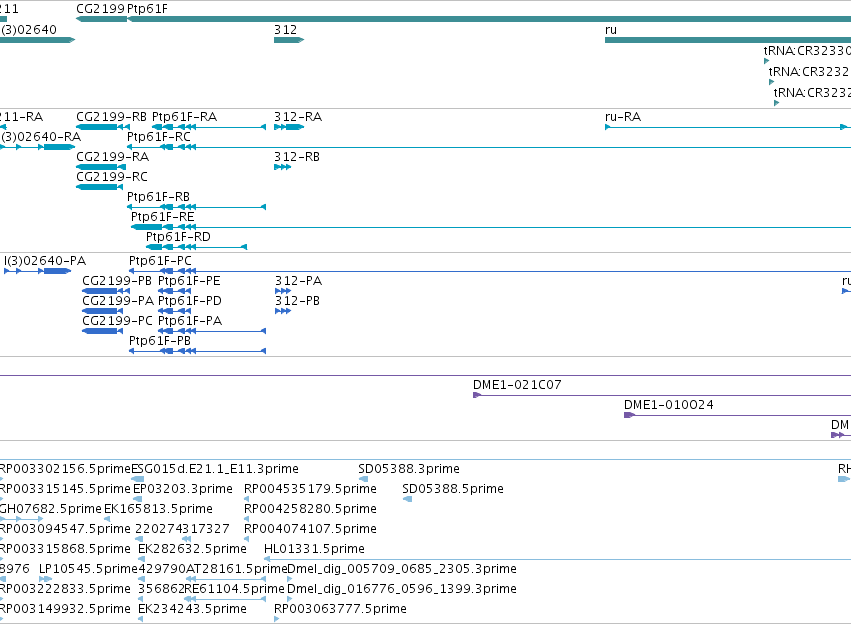Click the Dmel_dig_016776_0596_1399.3prime label
This screenshot has height=624, width=851.
[402, 589]
